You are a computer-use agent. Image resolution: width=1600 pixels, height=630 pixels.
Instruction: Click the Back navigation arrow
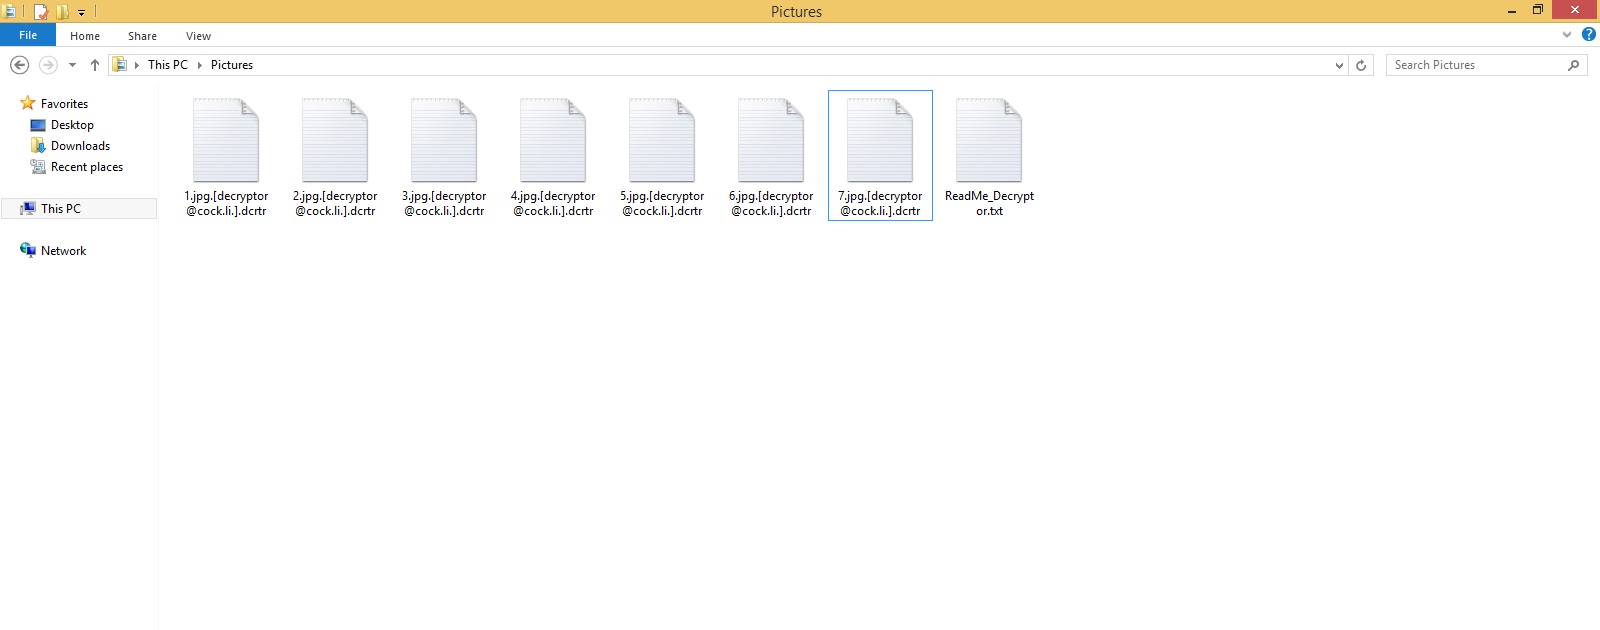coord(19,65)
